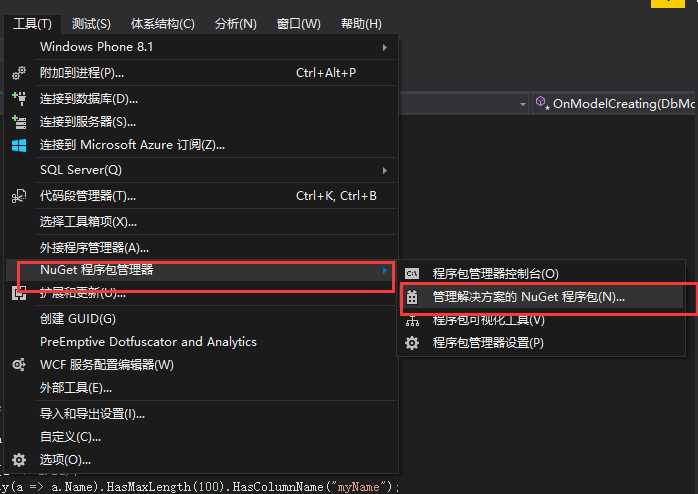
Task: Choose 自定义(C)... menu entry
Action: click(x=201, y=437)
